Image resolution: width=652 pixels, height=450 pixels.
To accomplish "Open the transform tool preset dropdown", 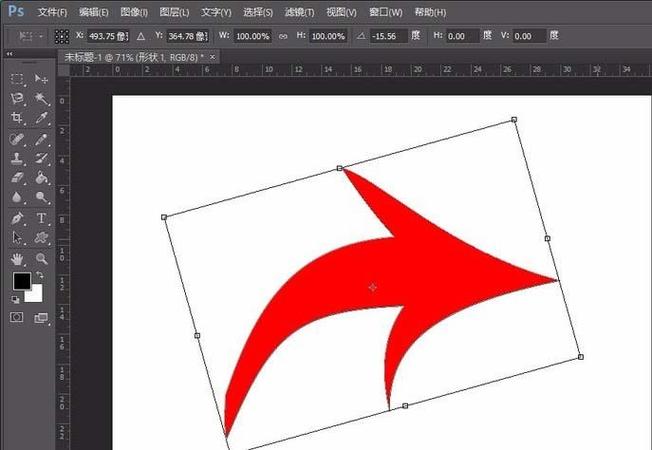I will (30, 36).
